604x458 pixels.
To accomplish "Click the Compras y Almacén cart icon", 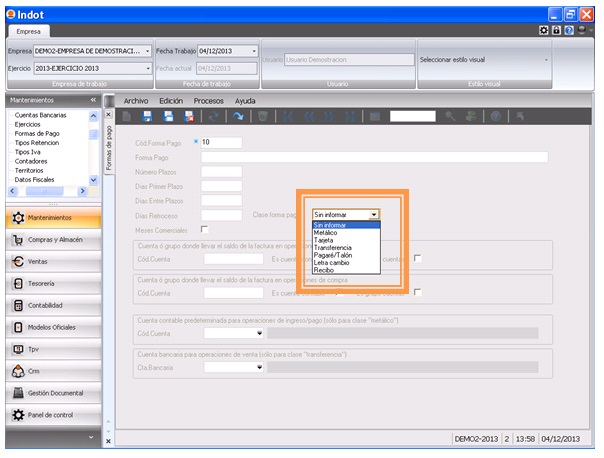I will click(x=19, y=240).
